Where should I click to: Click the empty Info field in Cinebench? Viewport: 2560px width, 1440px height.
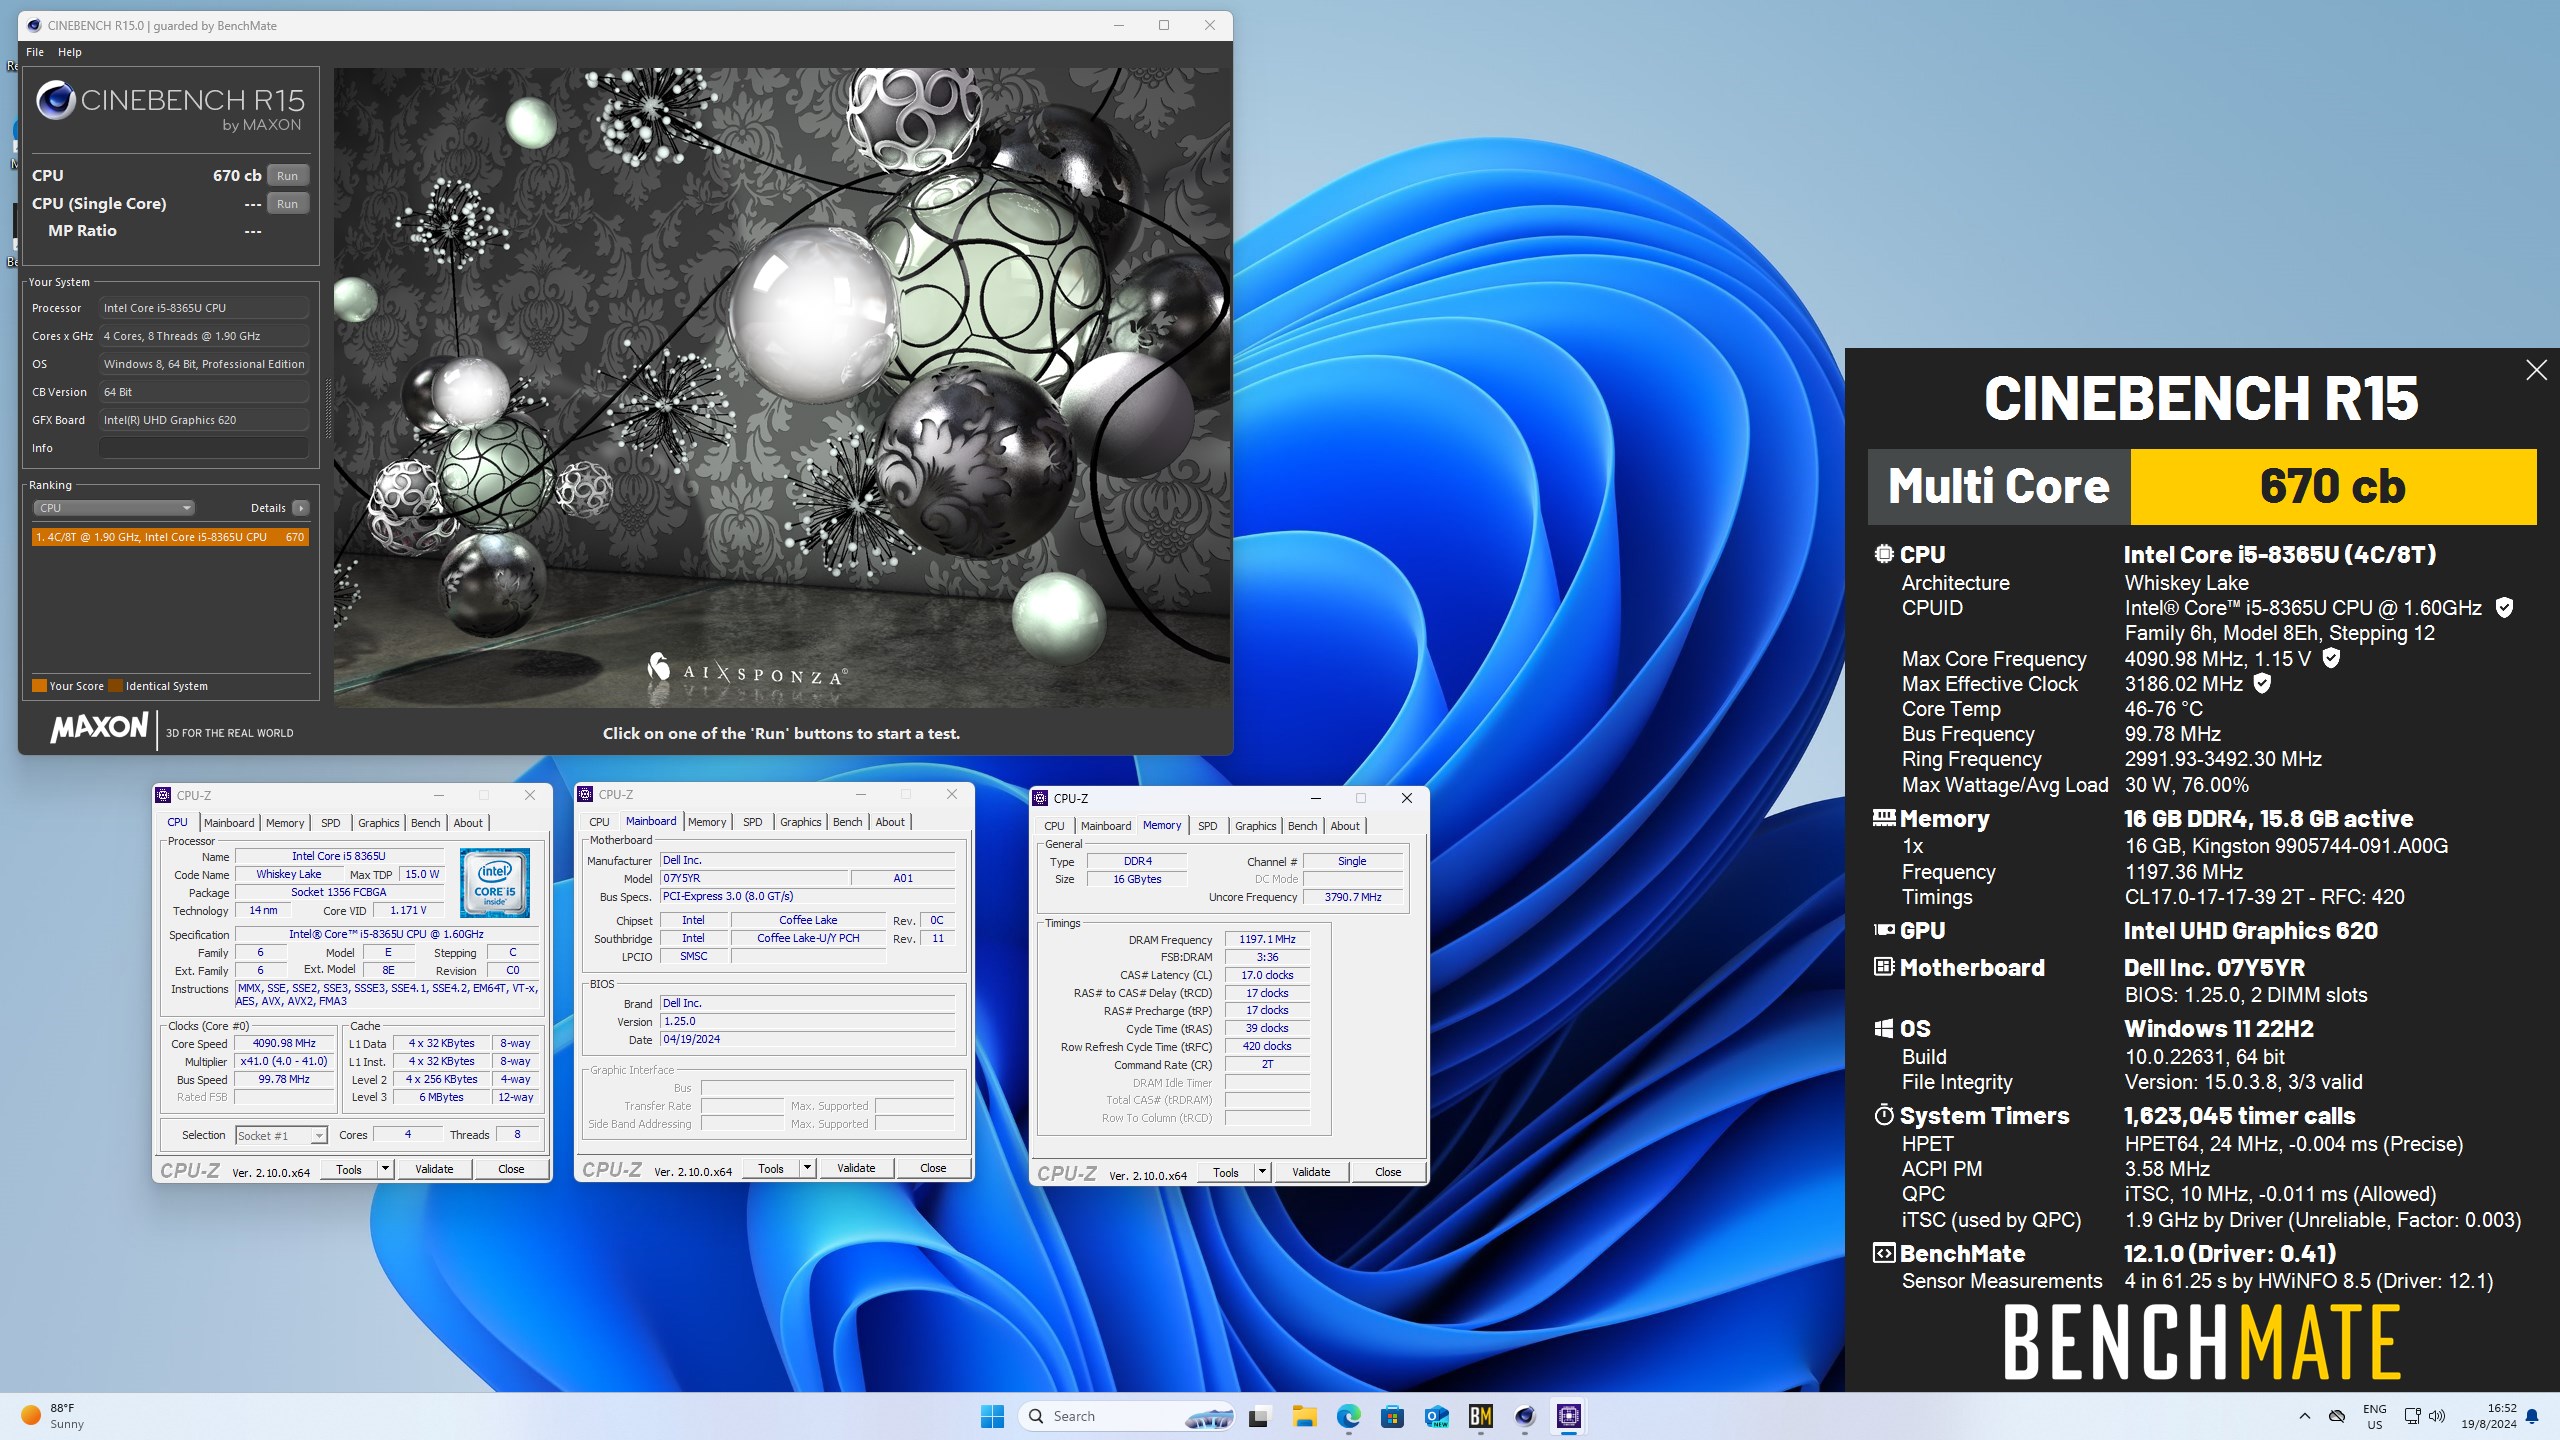coord(203,448)
